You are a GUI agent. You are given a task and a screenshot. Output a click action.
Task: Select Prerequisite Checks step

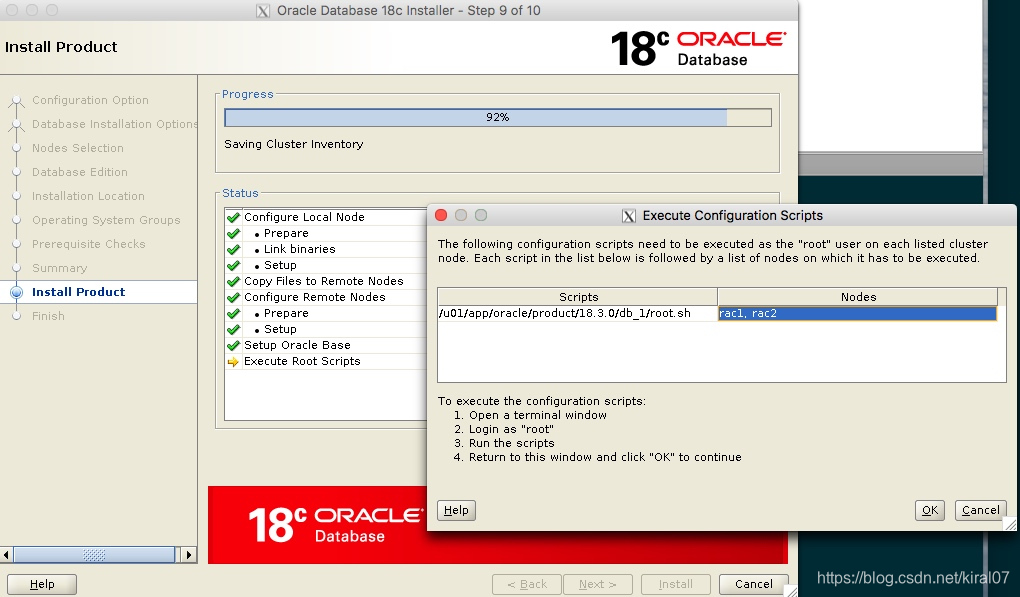pyautogui.click(x=88, y=245)
